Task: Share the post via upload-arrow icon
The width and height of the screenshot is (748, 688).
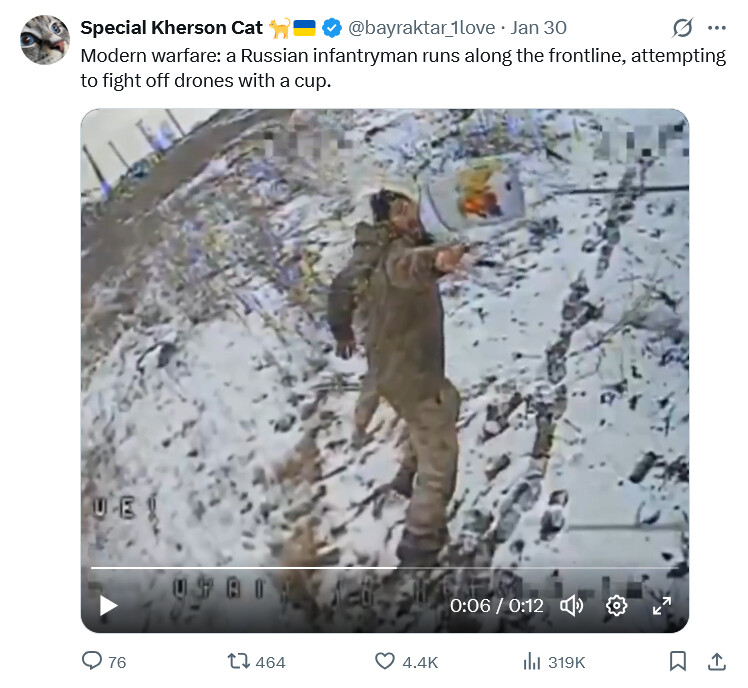Action: tap(716, 661)
